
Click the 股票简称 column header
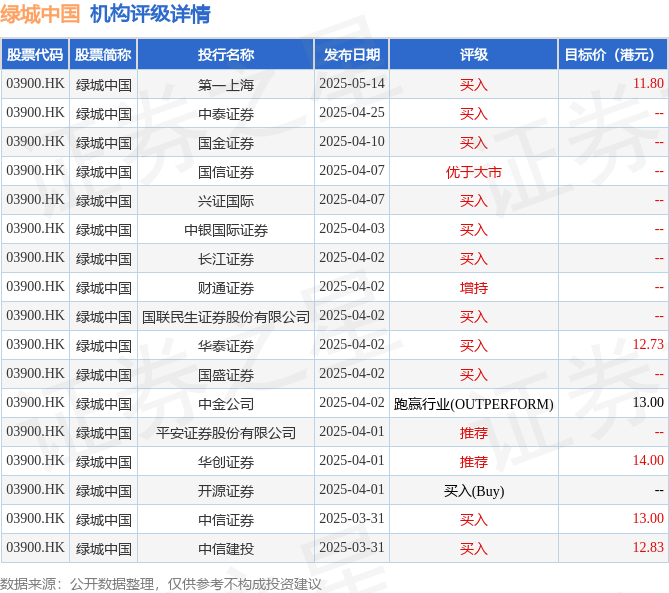click(103, 54)
